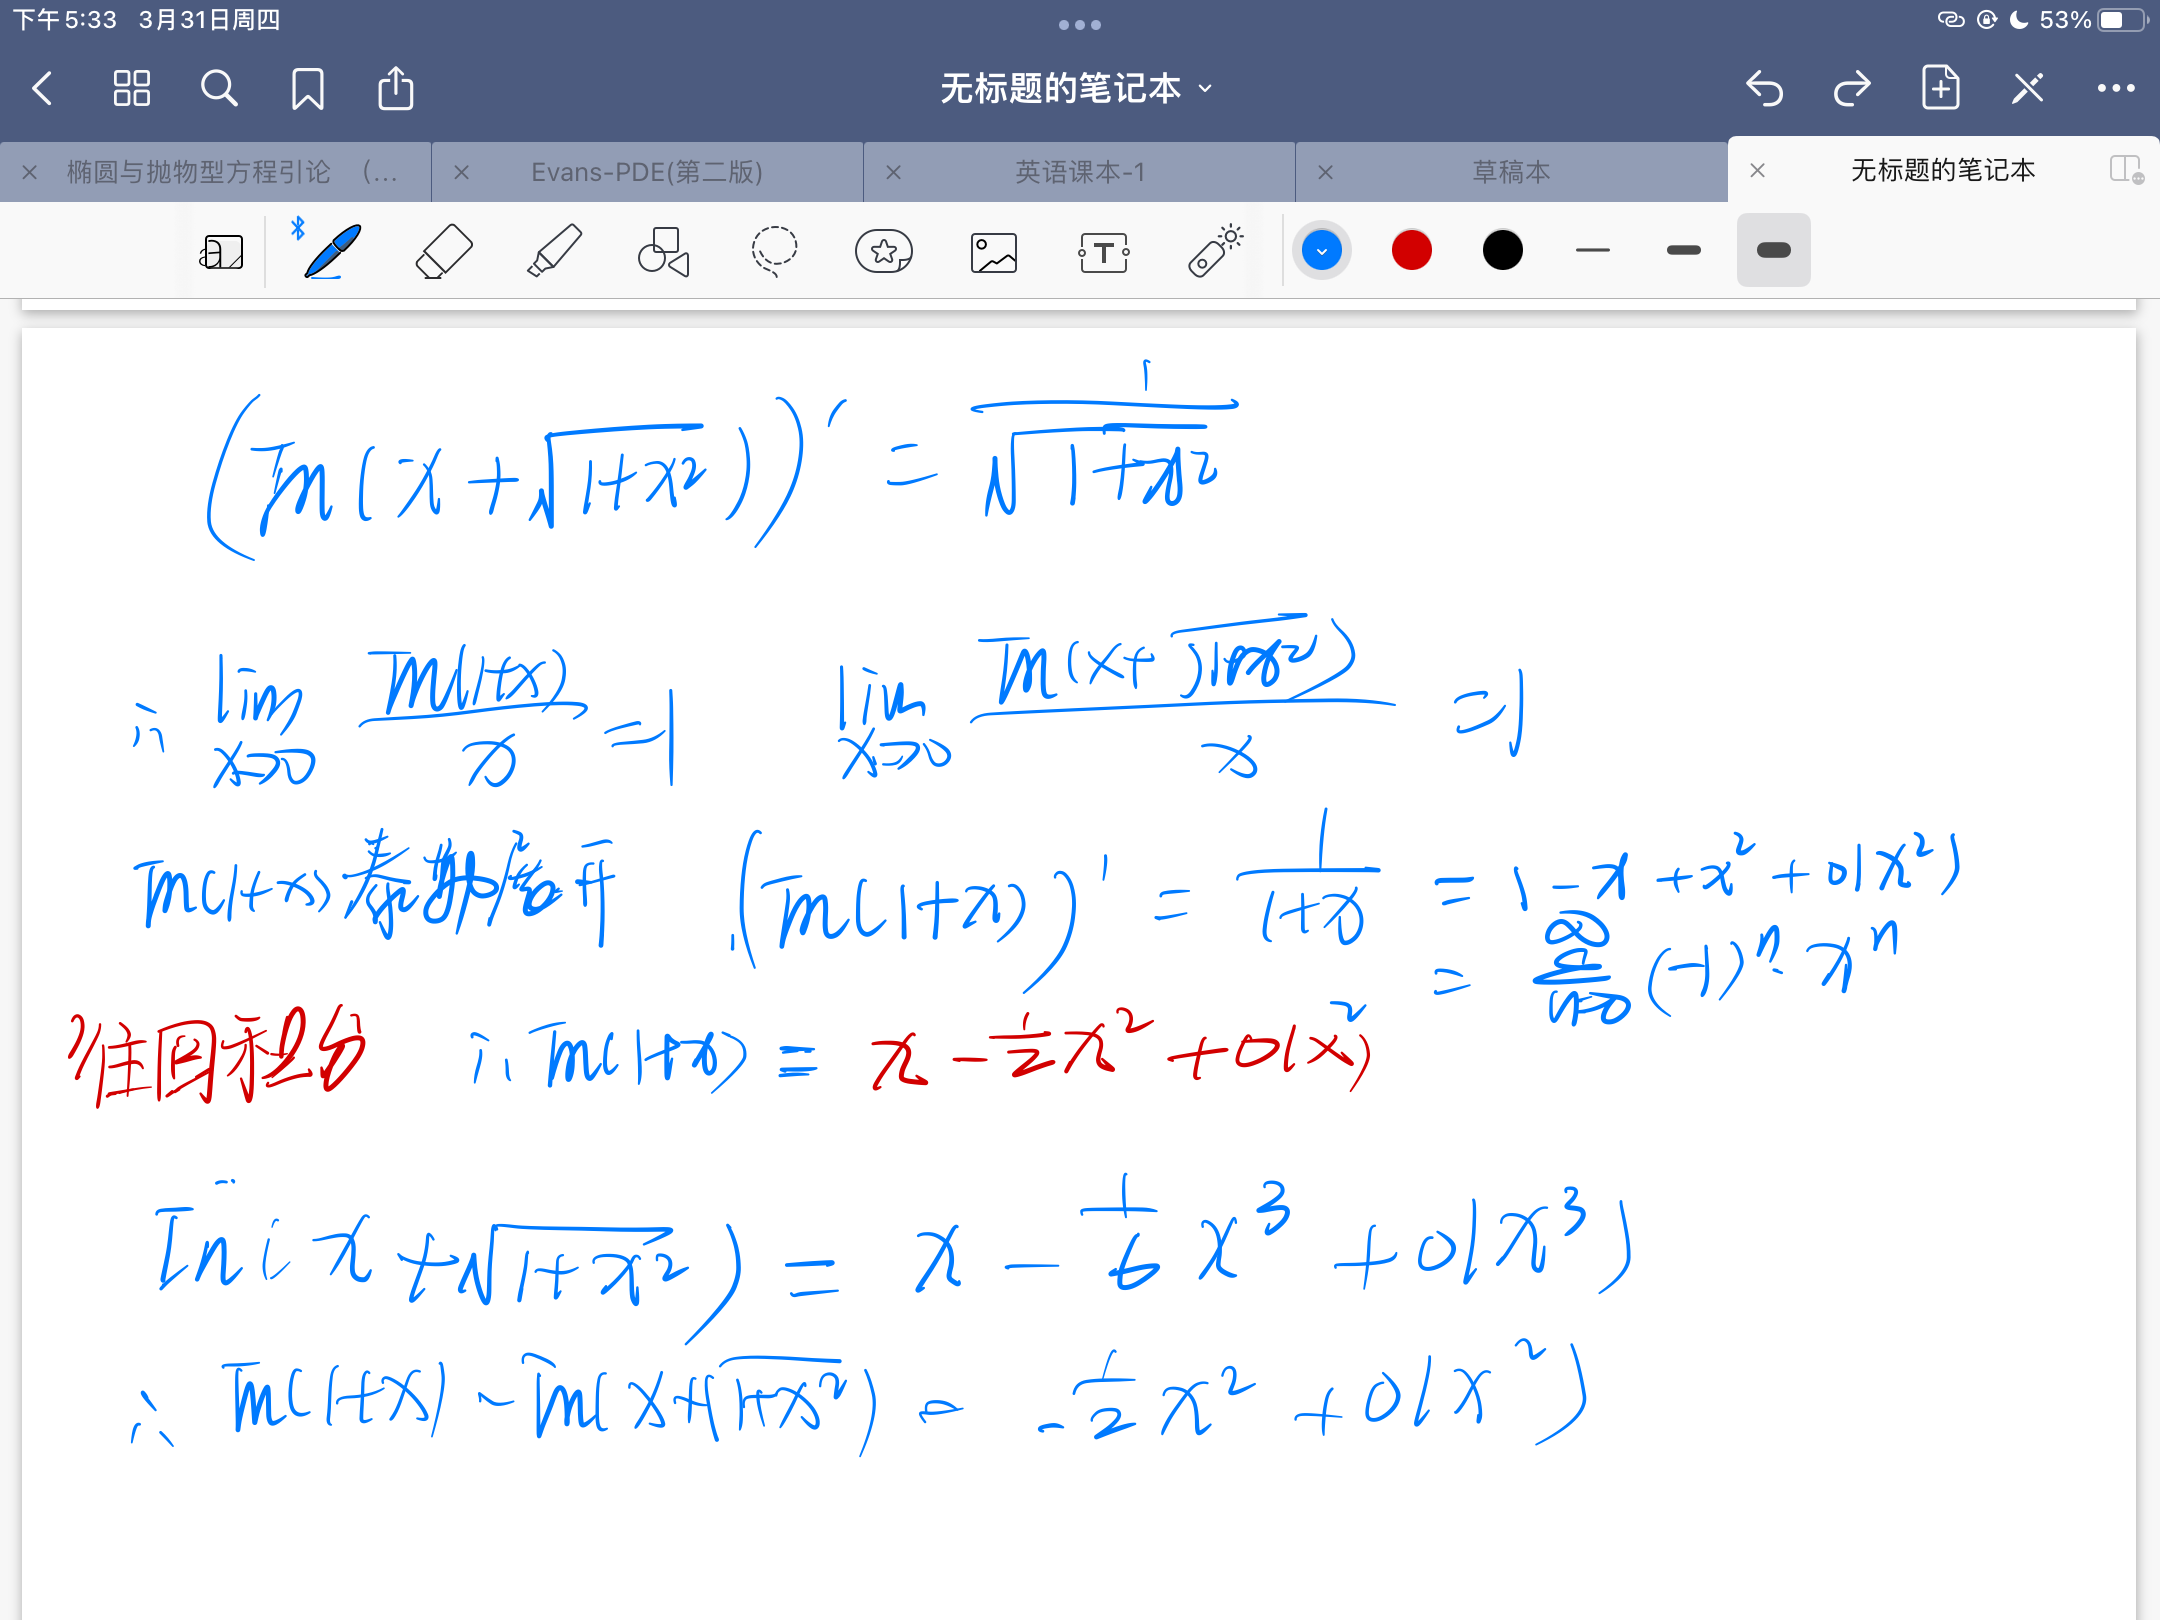Open the blue color swatch options
This screenshot has height=1620, width=2160.
[x=1321, y=250]
